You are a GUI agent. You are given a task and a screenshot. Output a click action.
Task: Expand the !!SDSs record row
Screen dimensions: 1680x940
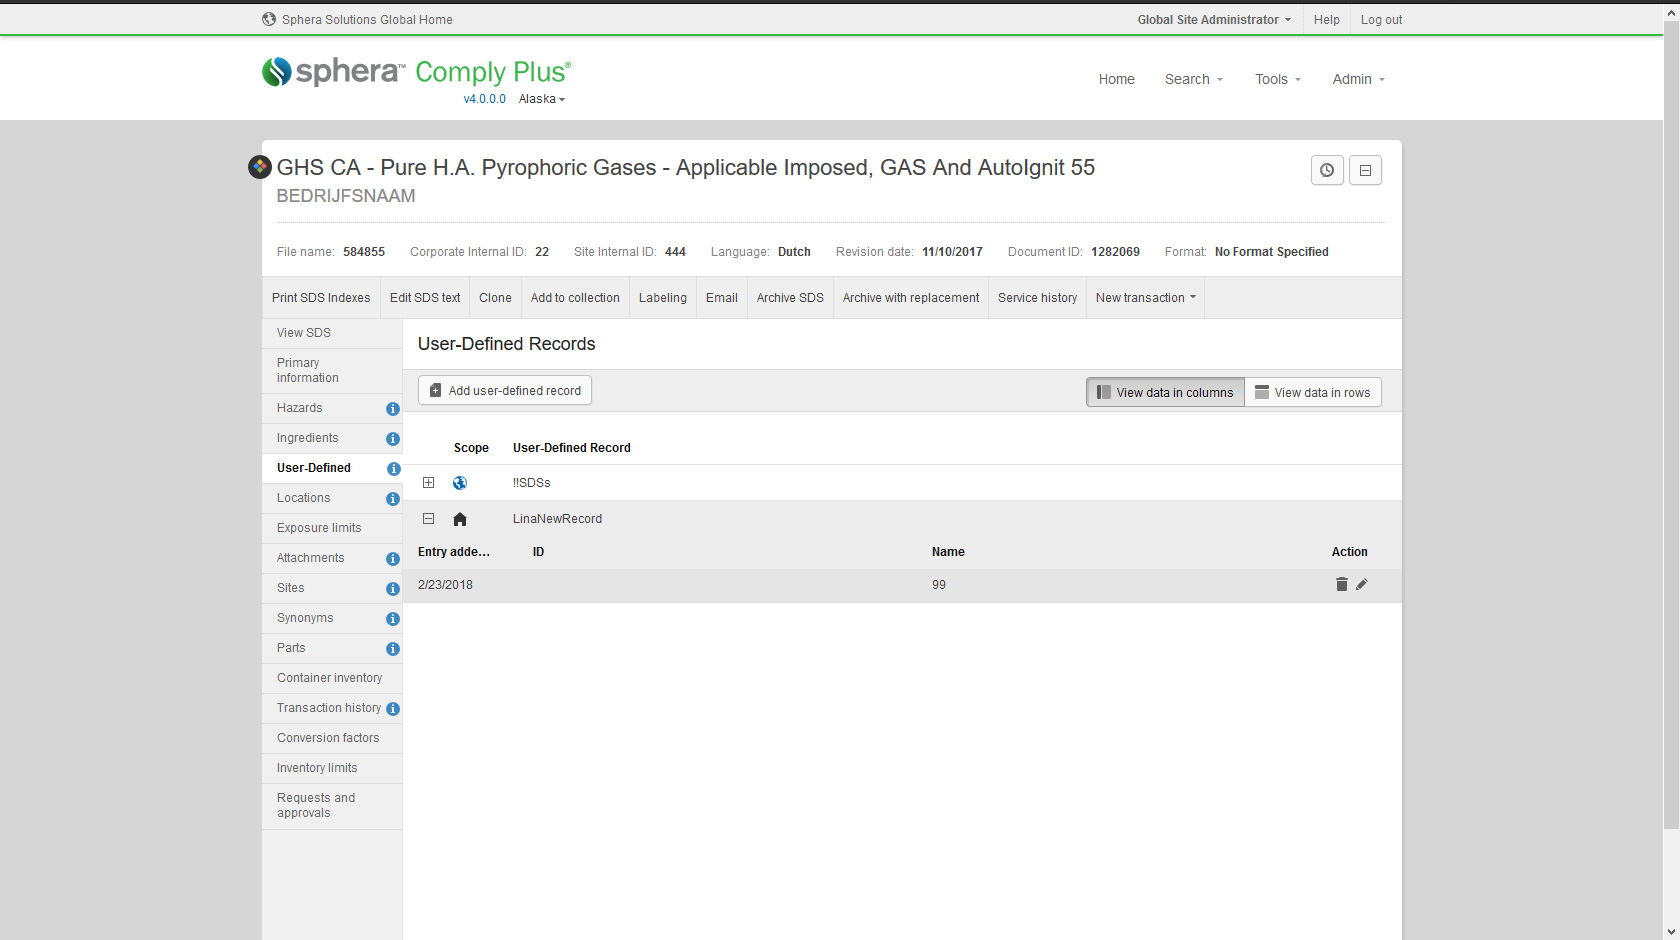click(428, 483)
